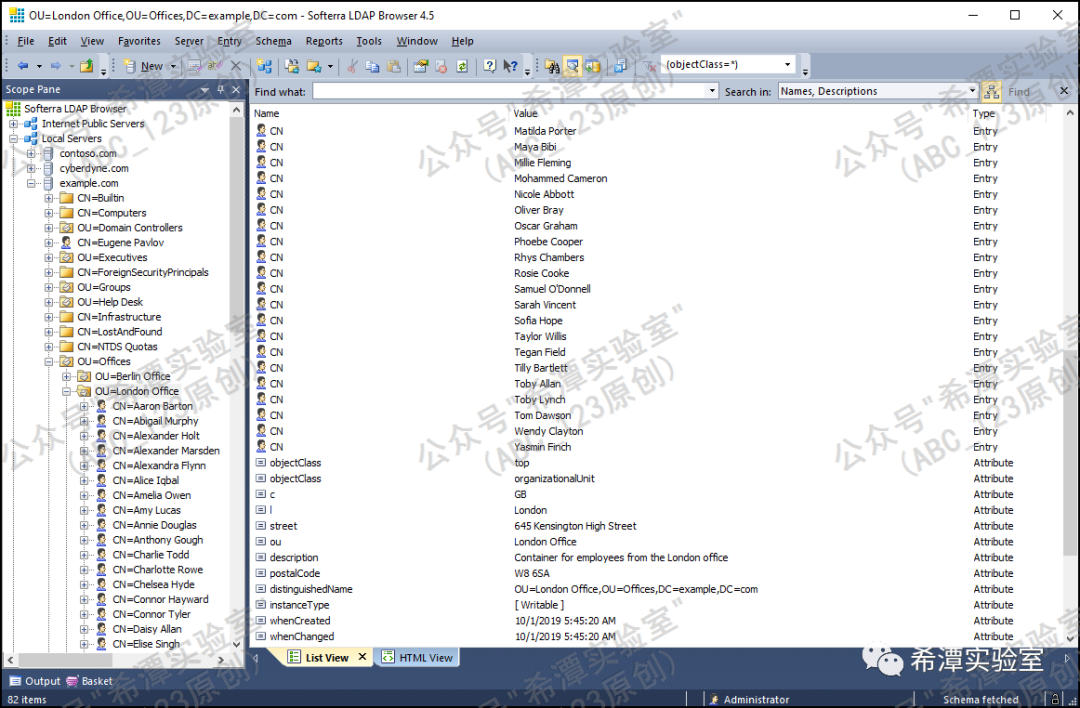Image resolution: width=1080 pixels, height=708 pixels.
Task: Click the Copy icon in toolbar
Action: 373,66
